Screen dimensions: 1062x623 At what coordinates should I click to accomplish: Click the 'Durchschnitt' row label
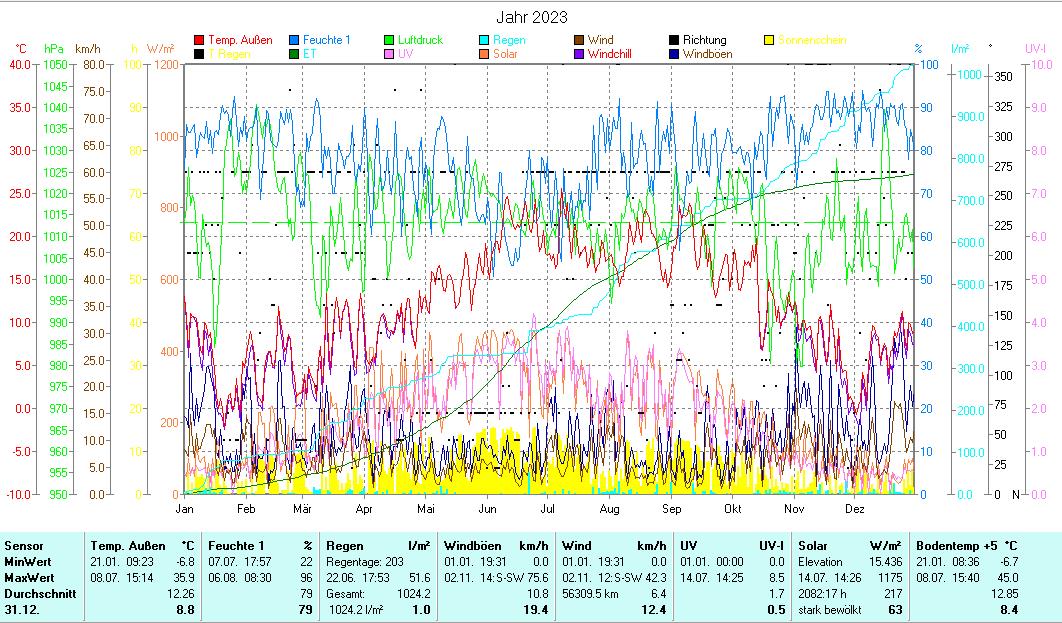click(x=40, y=594)
